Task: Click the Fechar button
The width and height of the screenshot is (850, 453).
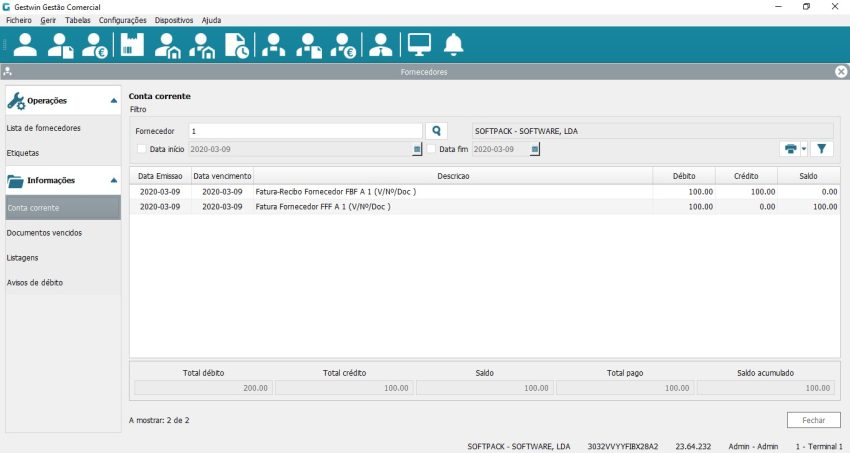Action: 813,420
